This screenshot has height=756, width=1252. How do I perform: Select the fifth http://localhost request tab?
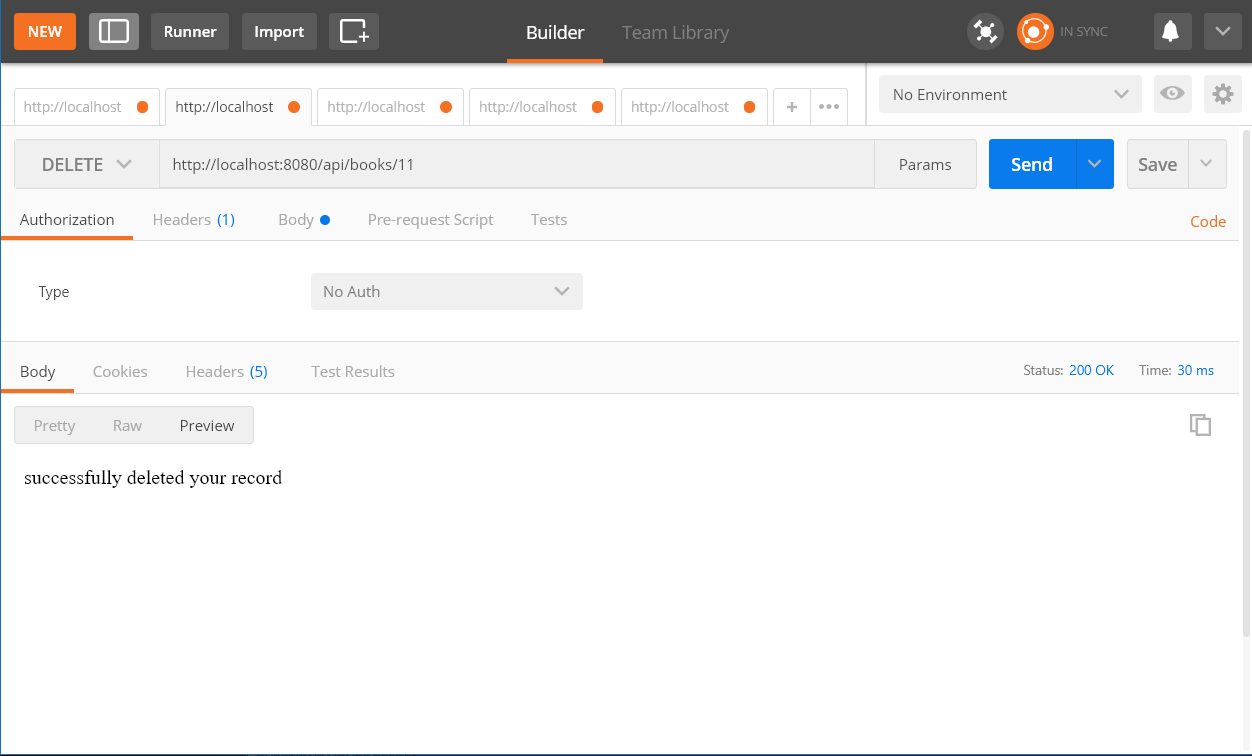click(694, 107)
